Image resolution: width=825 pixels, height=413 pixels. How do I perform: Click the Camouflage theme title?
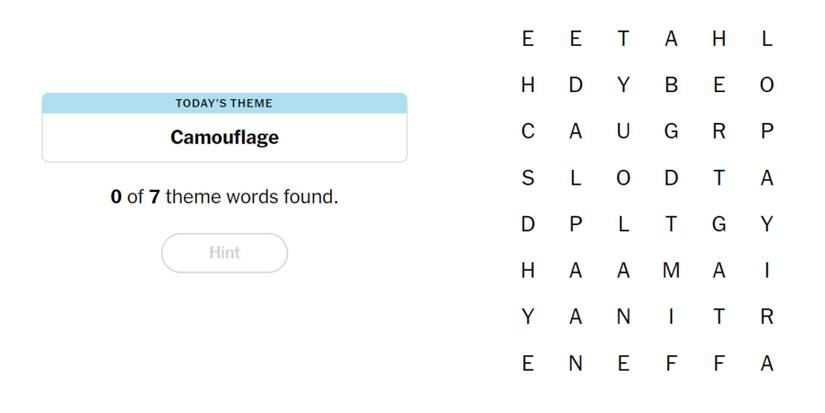point(224,137)
